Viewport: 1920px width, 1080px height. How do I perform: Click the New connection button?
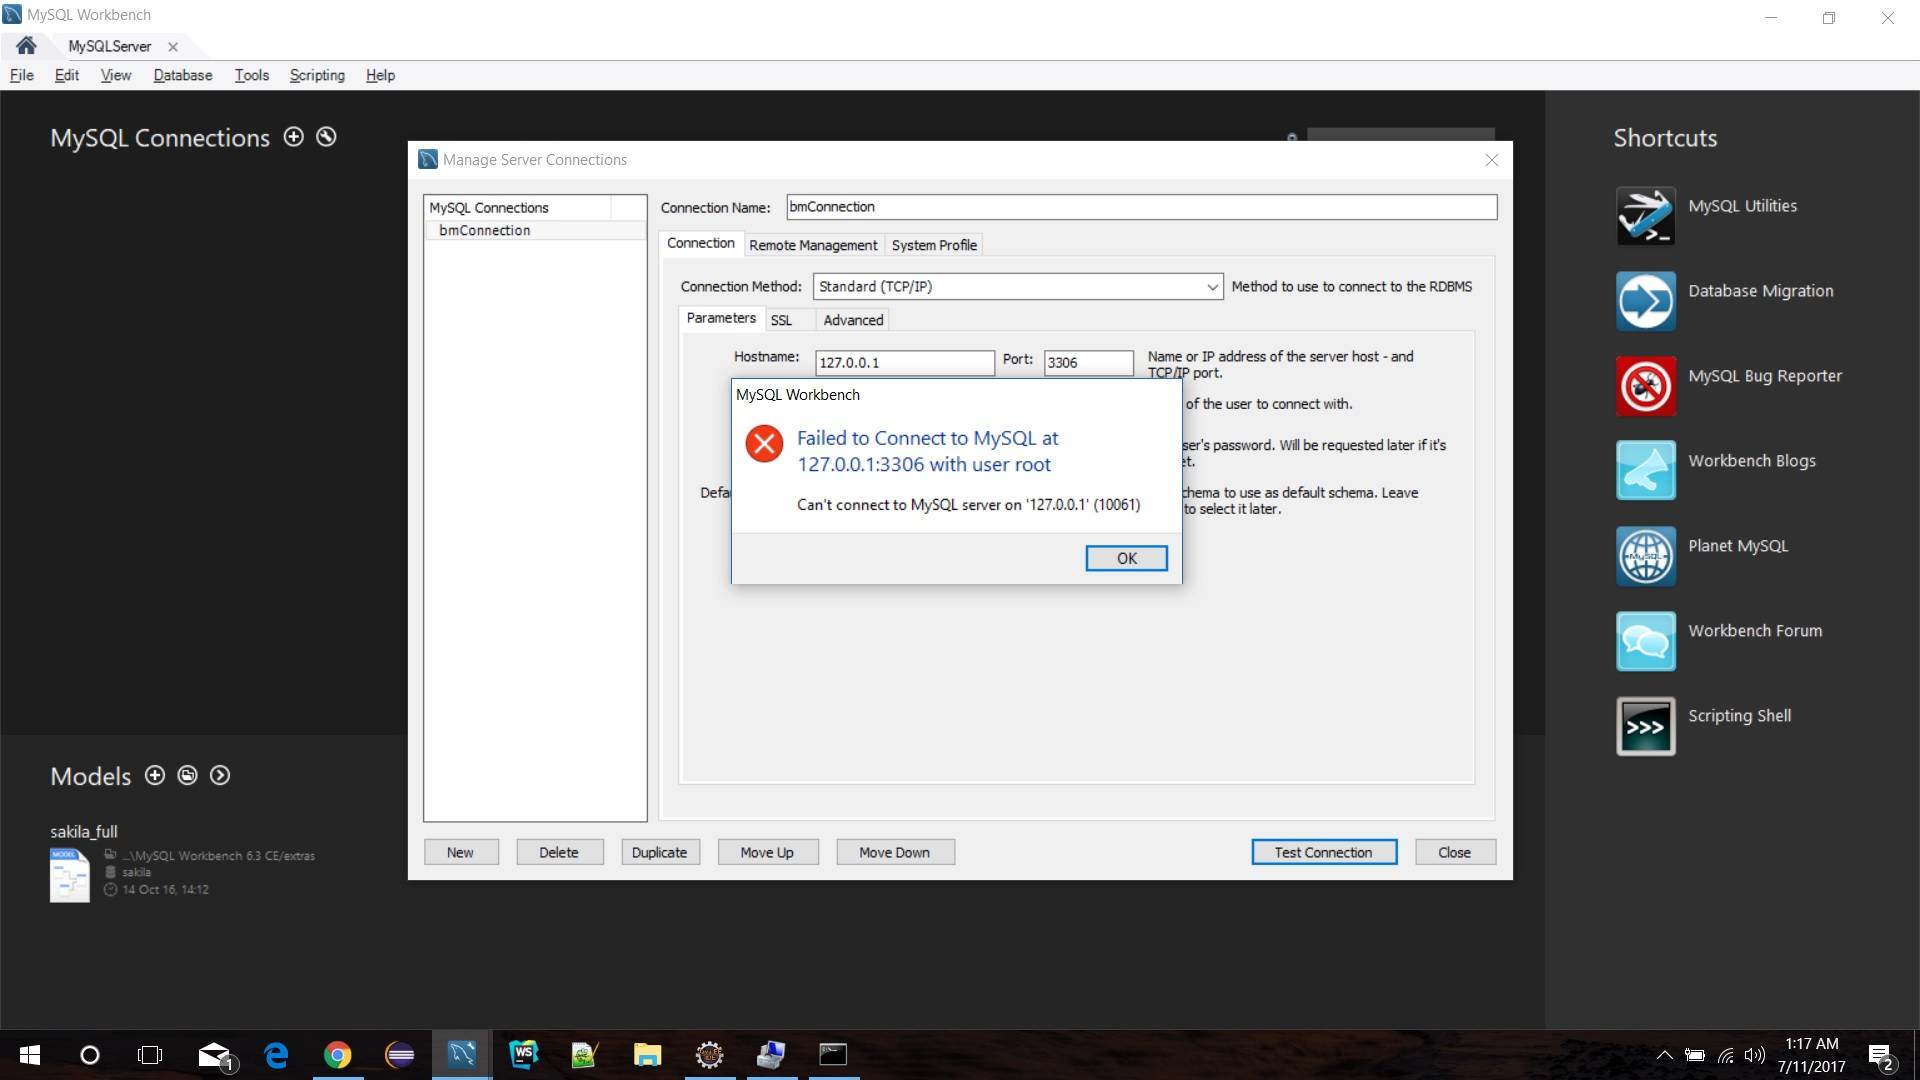(460, 852)
